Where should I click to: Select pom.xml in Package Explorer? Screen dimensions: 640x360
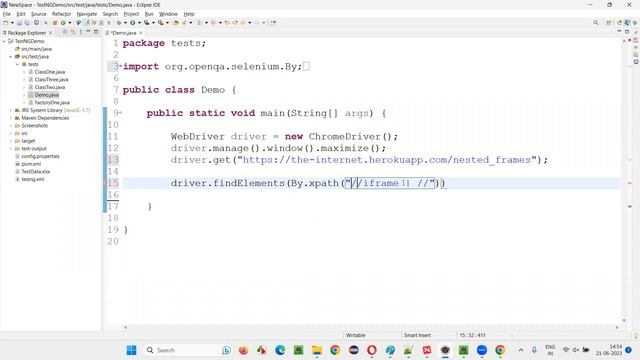[31, 164]
